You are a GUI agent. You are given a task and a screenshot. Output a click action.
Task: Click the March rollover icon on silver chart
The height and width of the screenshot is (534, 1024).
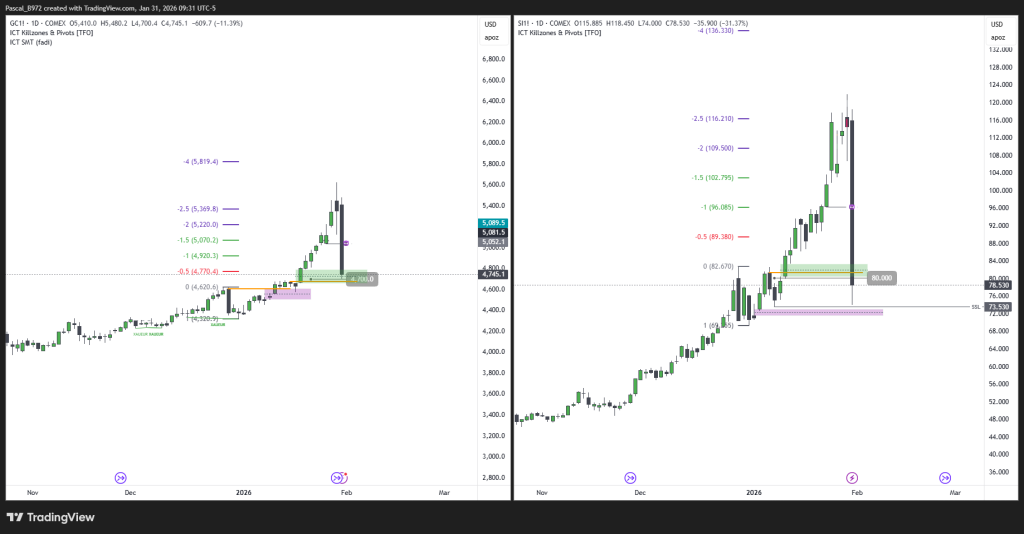[x=944, y=478]
